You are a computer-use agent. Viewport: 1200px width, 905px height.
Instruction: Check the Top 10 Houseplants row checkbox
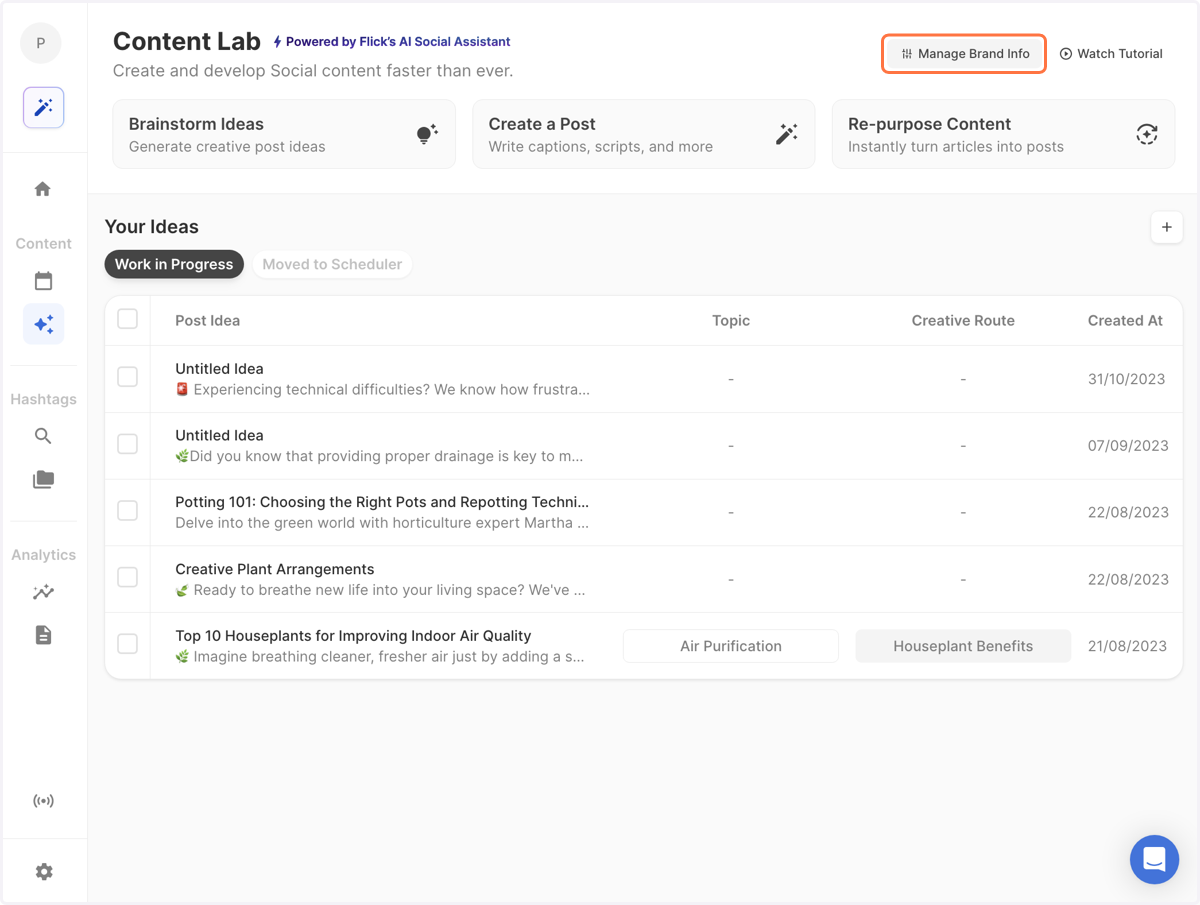(x=127, y=644)
